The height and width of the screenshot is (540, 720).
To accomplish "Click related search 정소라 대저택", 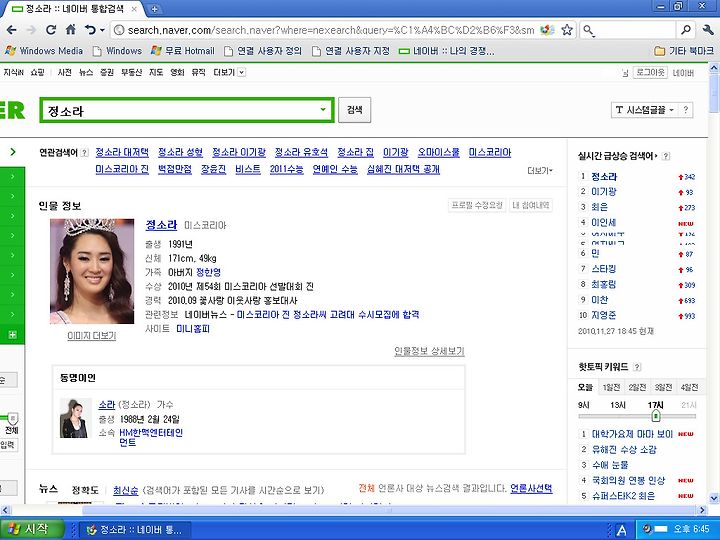I will (x=122, y=152).
